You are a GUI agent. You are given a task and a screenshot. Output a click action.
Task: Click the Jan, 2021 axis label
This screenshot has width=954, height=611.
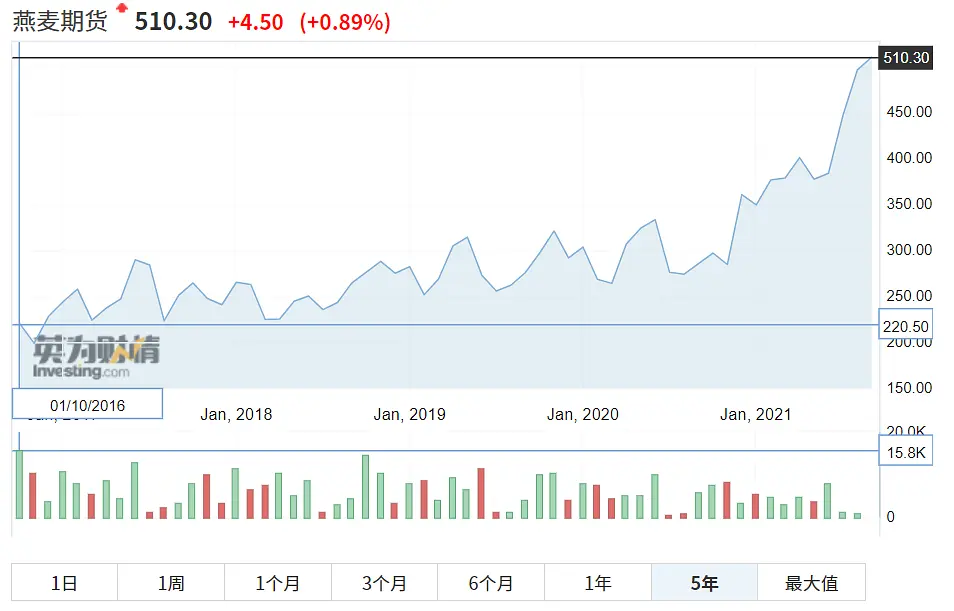[x=755, y=414]
